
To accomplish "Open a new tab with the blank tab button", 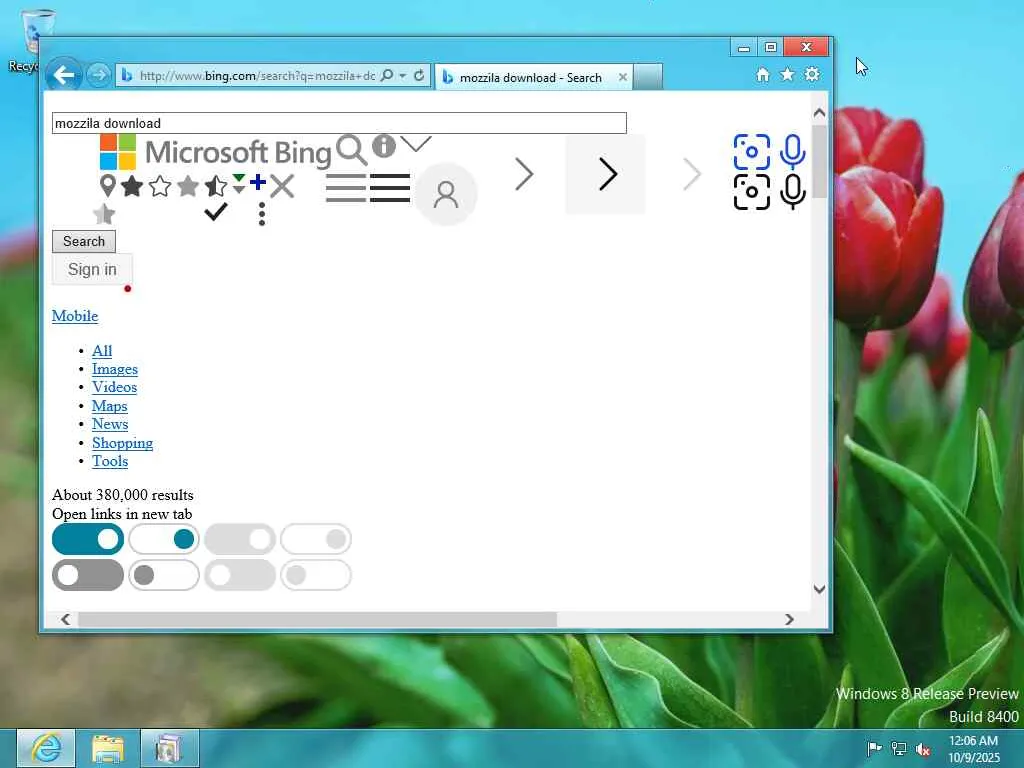I will [648, 76].
